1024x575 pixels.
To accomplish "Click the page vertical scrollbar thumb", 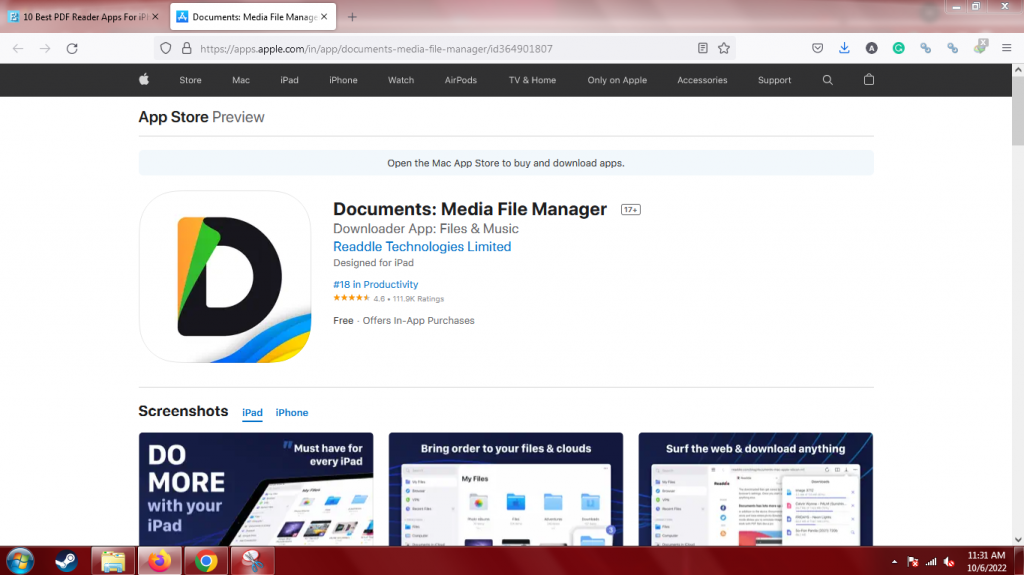I will (1017, 110).
